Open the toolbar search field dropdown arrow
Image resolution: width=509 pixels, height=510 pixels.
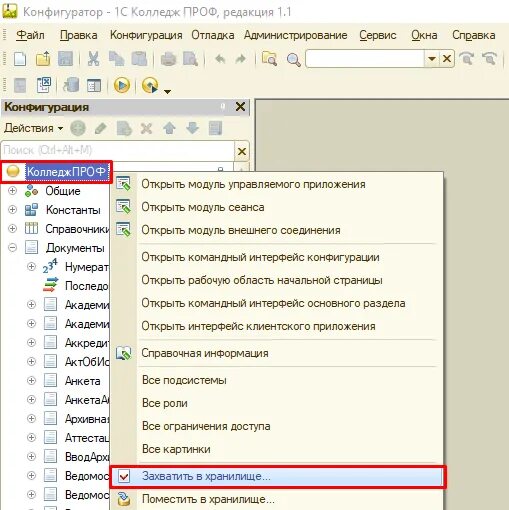(432, 59)
